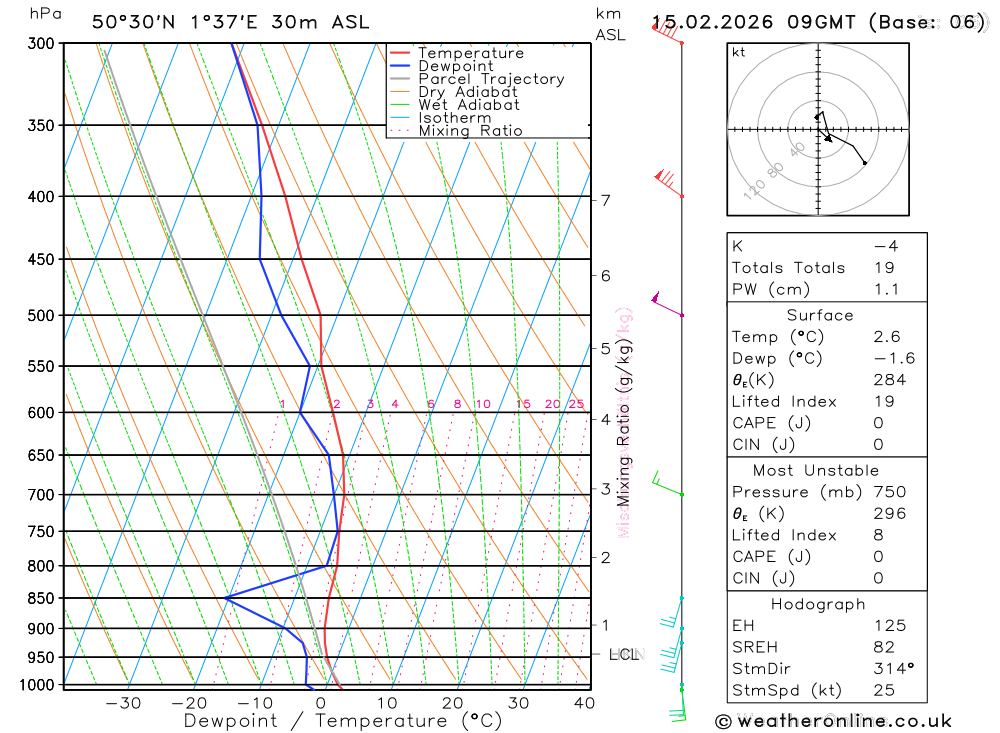Image resolution: width=1000 pixels, height=733 pixels.
Task: Click the vertical 'Mixing Ratio (g/kg)' axis label
Action: 624,422
